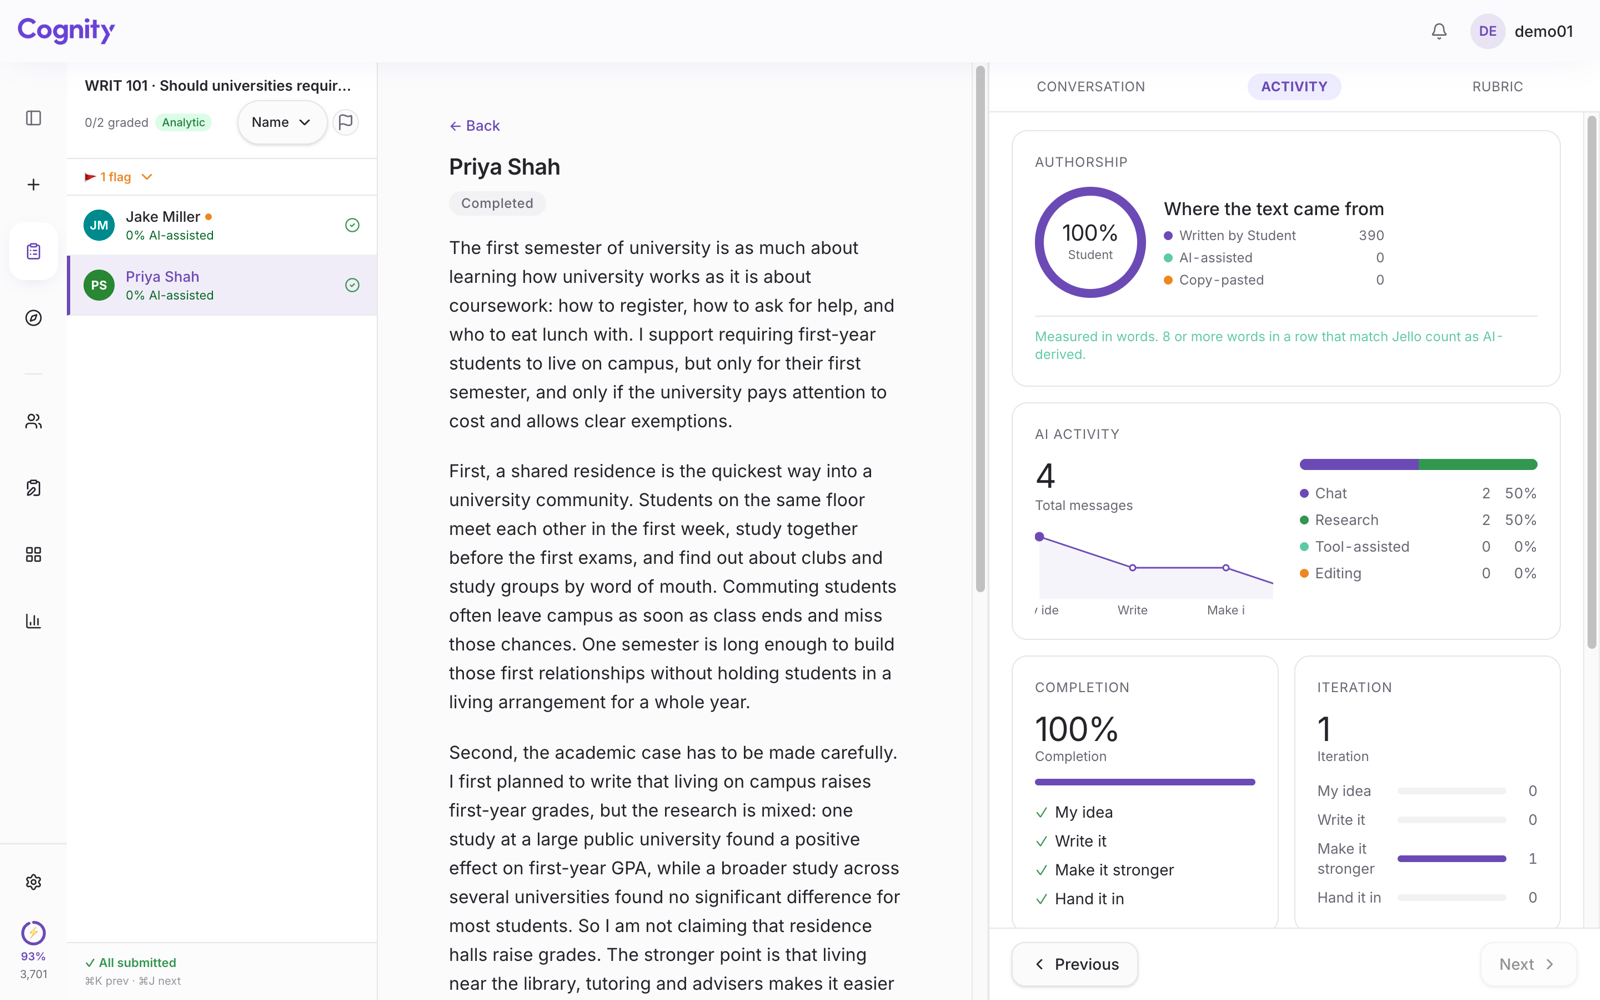Open the notifications bell

(1439, 31)
